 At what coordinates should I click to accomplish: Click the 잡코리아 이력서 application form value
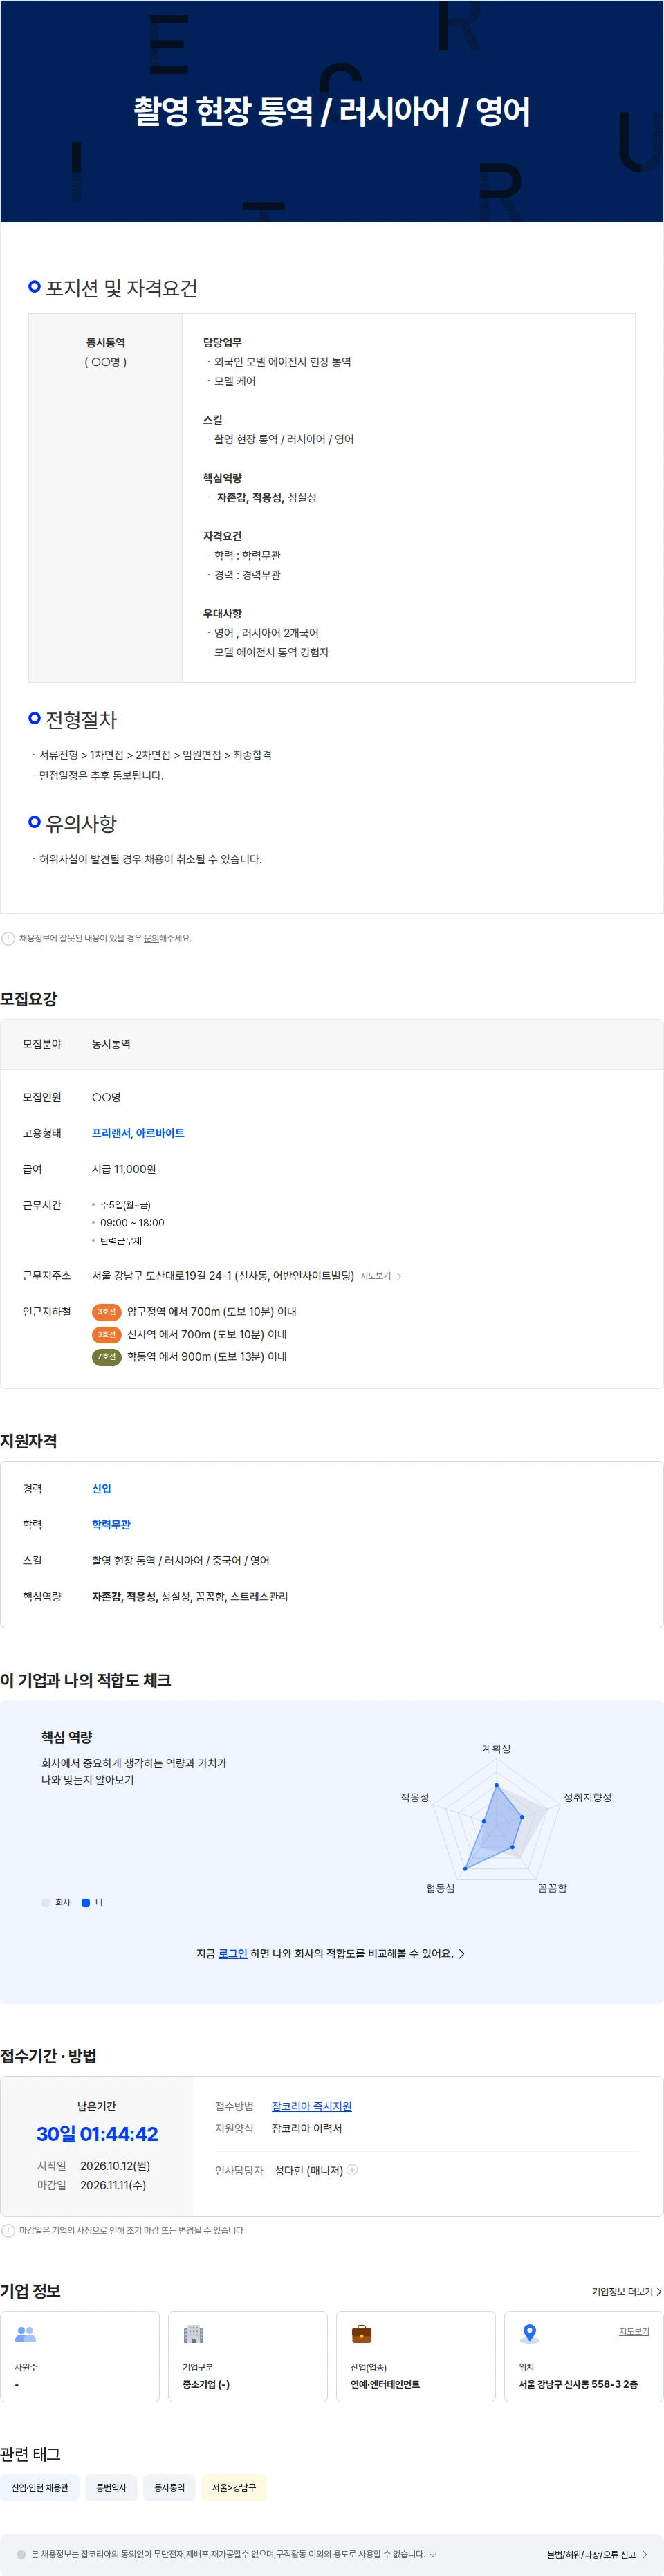pyautogui.click(x=307, y=2128)
